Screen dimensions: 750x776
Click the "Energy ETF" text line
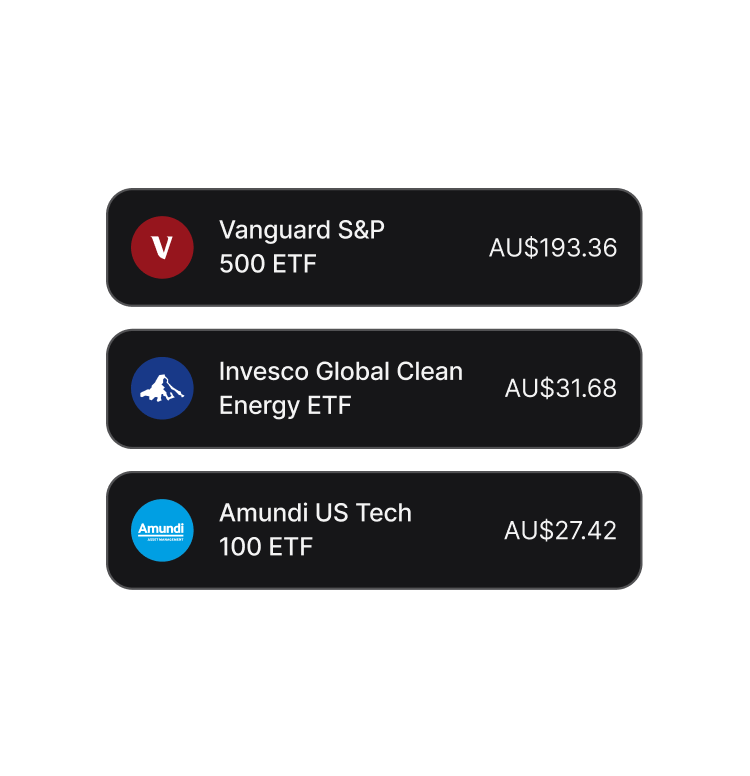tap(285, 405)
